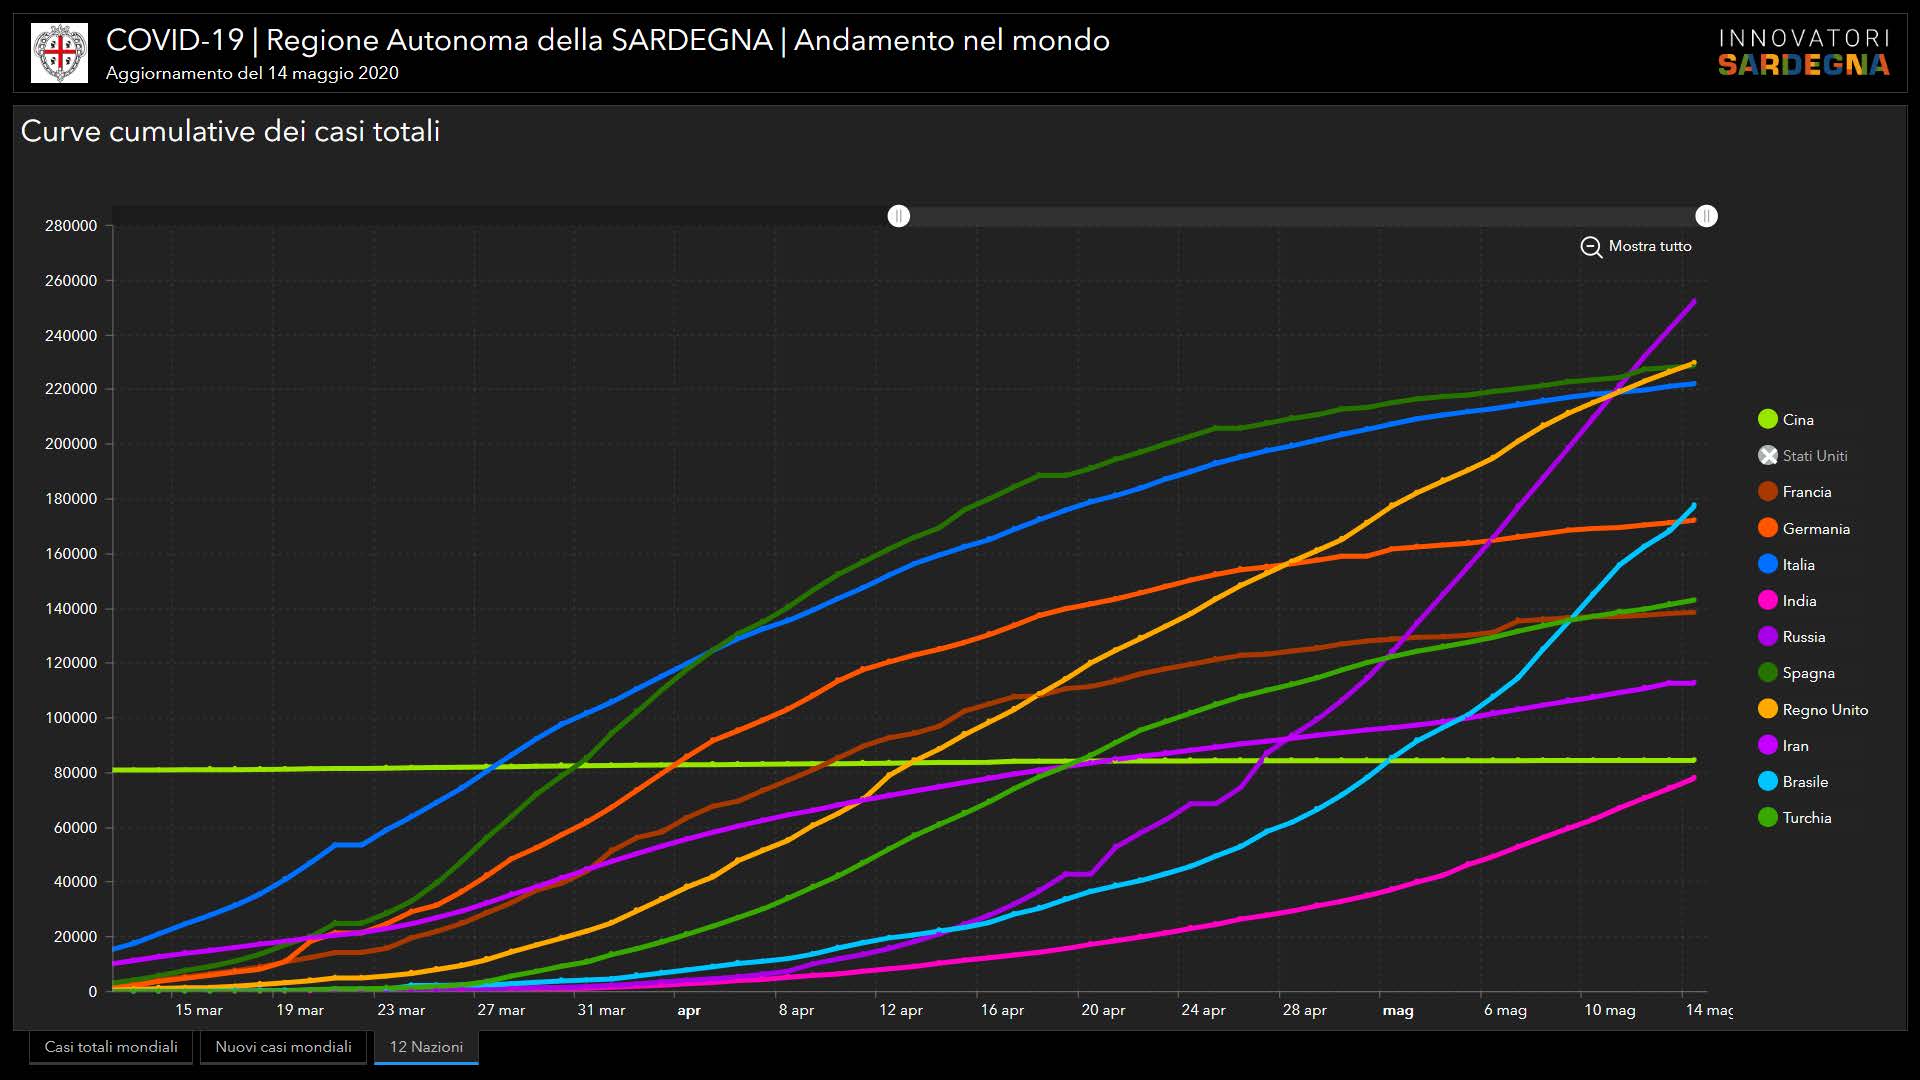Viewport: 1920px width, 1080px height.
Task: Toggle the Spagna dark green legend marker
Action: point(1768,673)
